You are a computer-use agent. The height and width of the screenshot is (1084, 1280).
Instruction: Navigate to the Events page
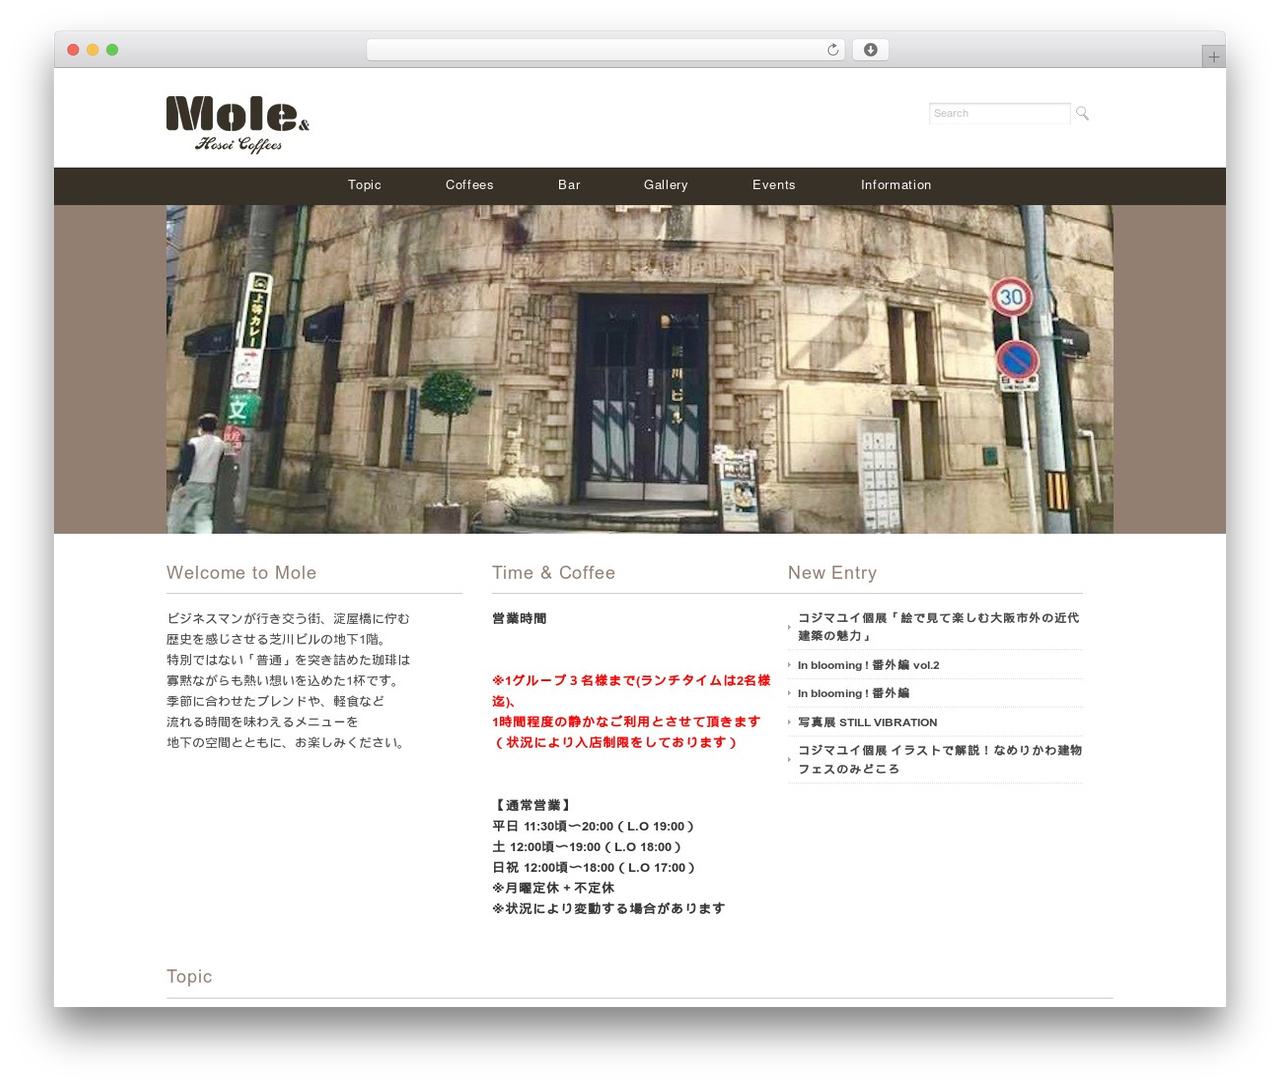pos(774,185)
